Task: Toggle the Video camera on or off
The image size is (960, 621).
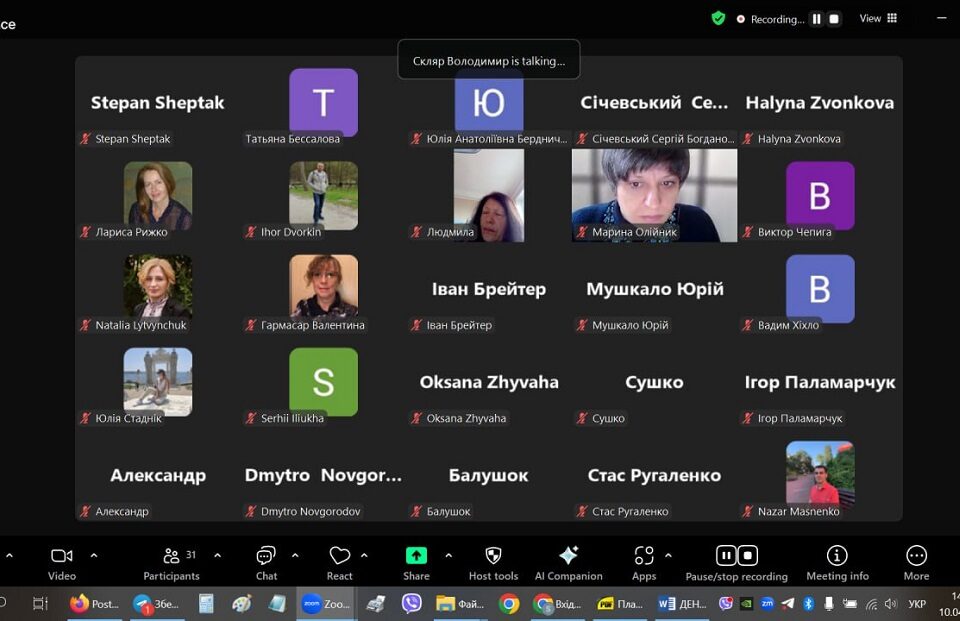Action: 62,556
